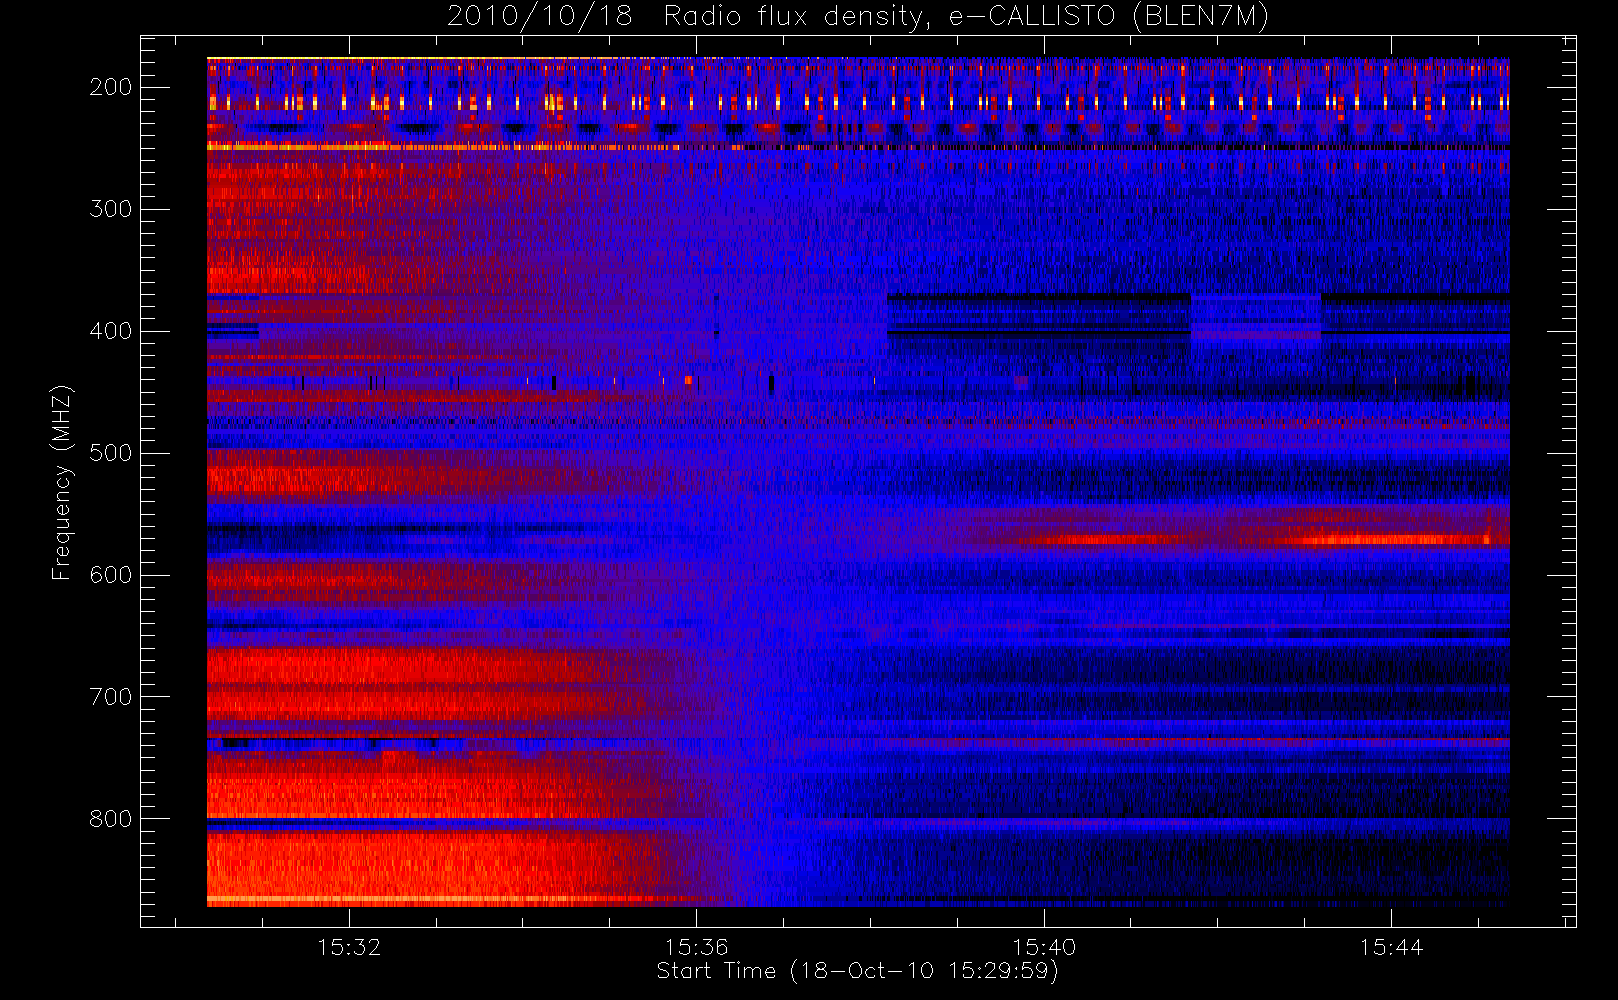
Task: Click the 15:36 time tick label
Action: [696, 947]
